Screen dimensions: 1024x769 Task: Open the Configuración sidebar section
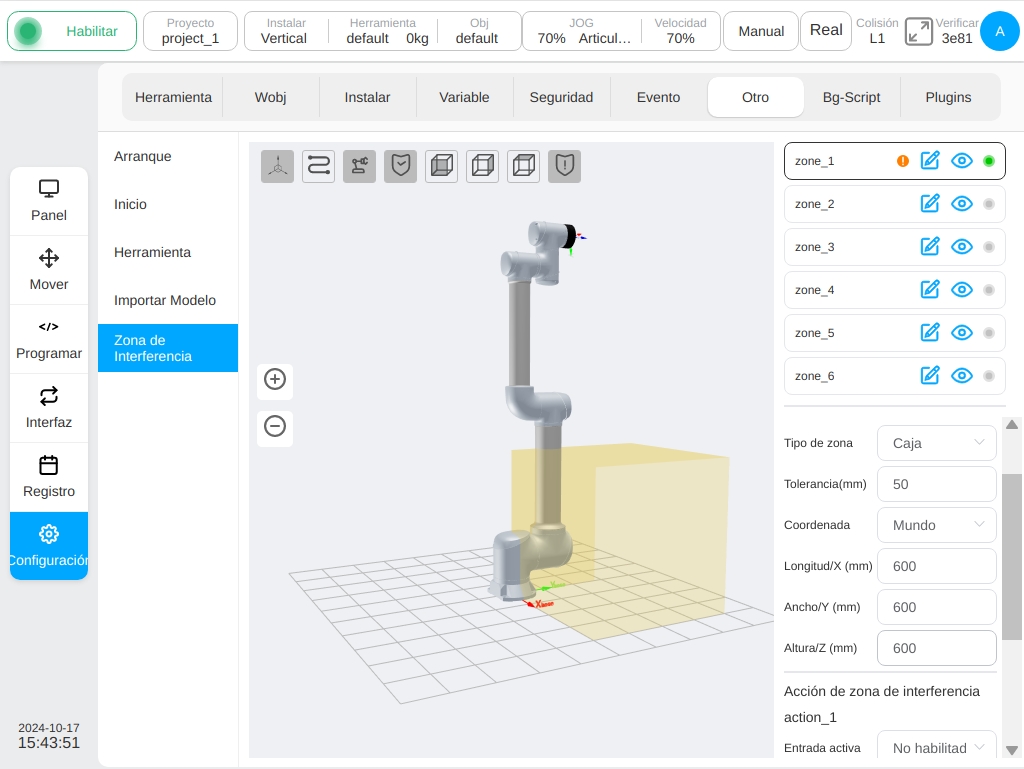click(x=49, y=546)
